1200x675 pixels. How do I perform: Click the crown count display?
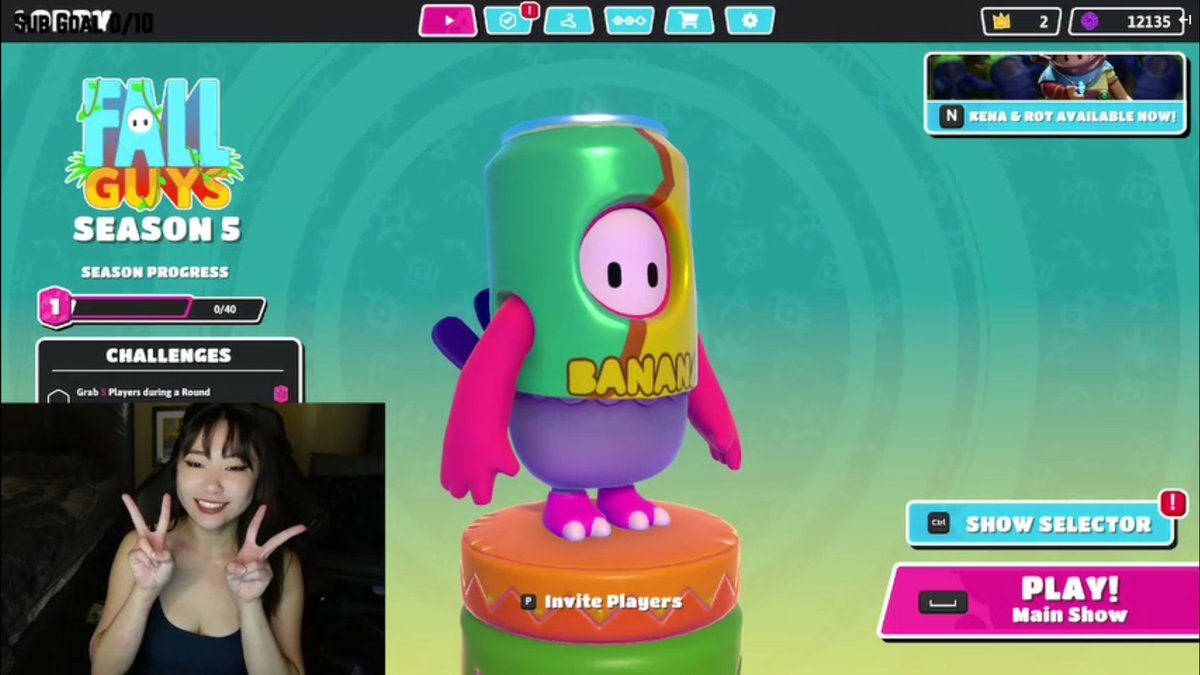click(1021, 21)
